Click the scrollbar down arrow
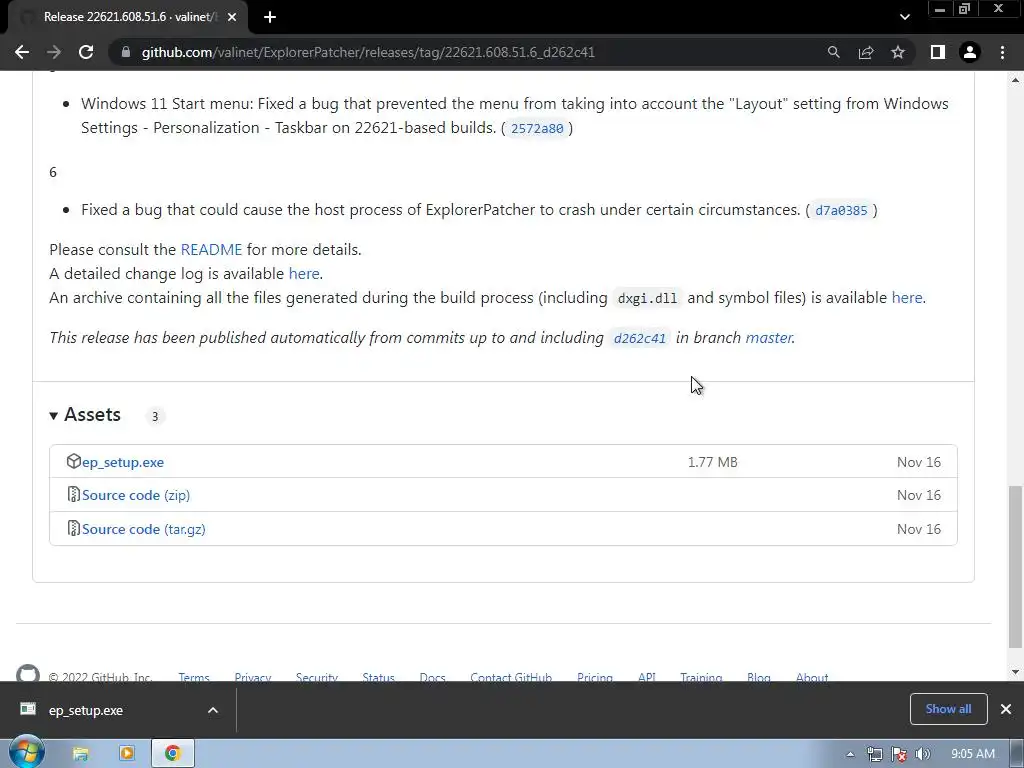The height and width of the screenshot is (768, 1024). point(1016,672)
